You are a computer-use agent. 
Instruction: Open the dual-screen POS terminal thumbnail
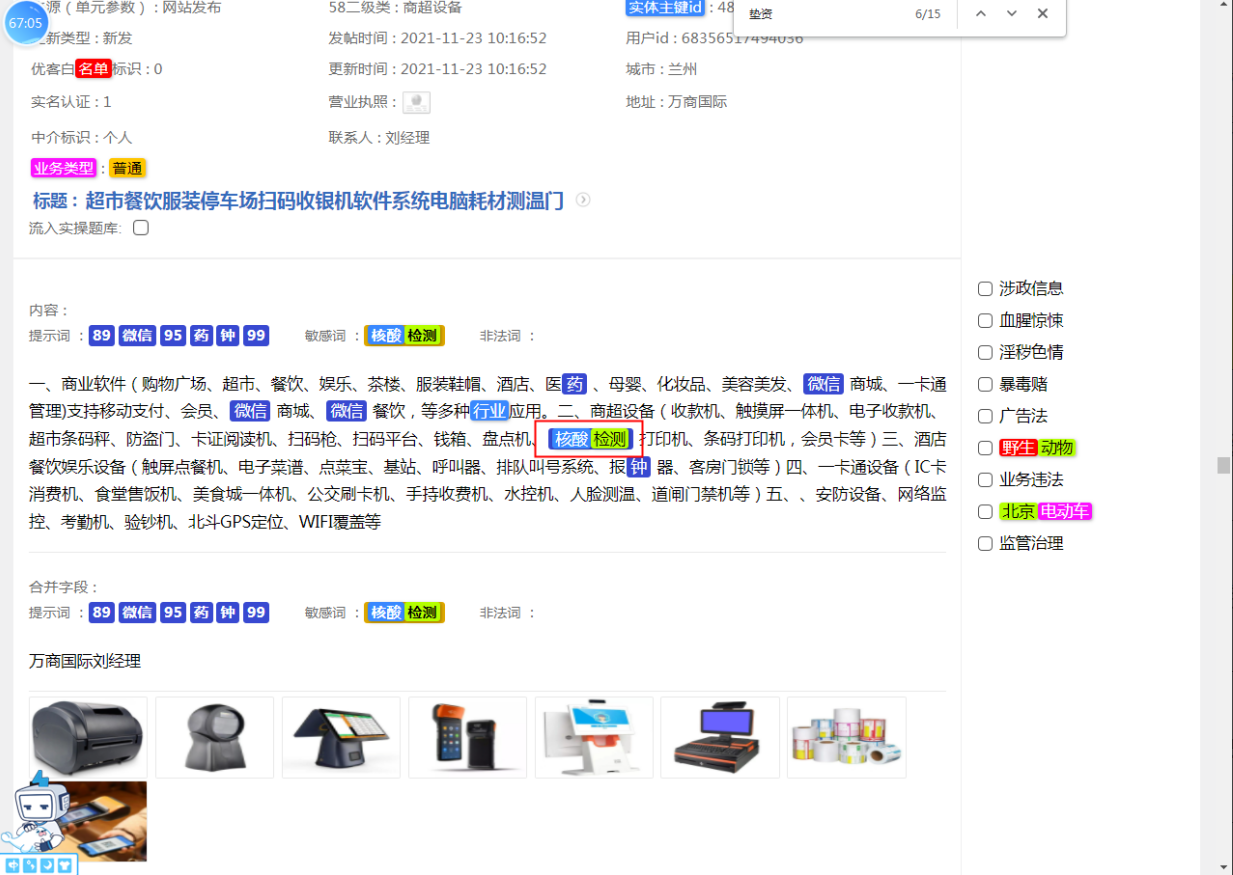click(341, 738)
